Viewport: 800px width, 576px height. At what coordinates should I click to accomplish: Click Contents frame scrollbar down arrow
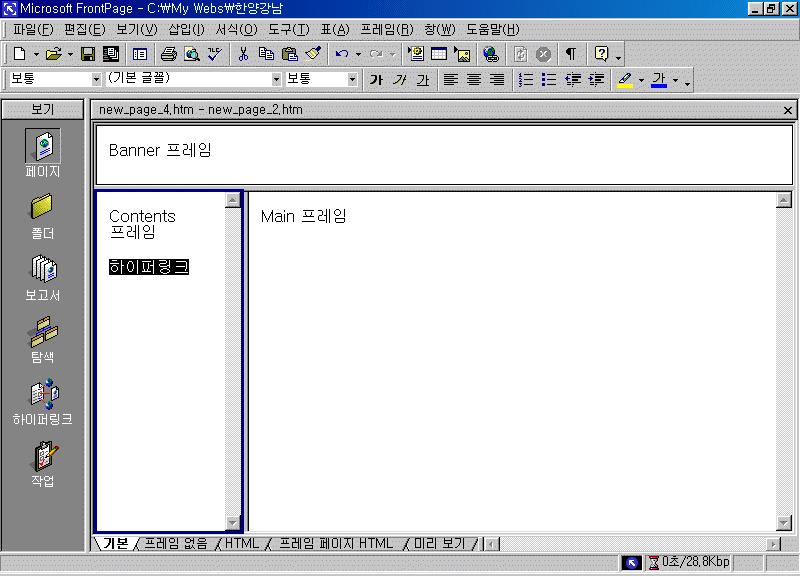pyautogui.click(x=233, y=523)
